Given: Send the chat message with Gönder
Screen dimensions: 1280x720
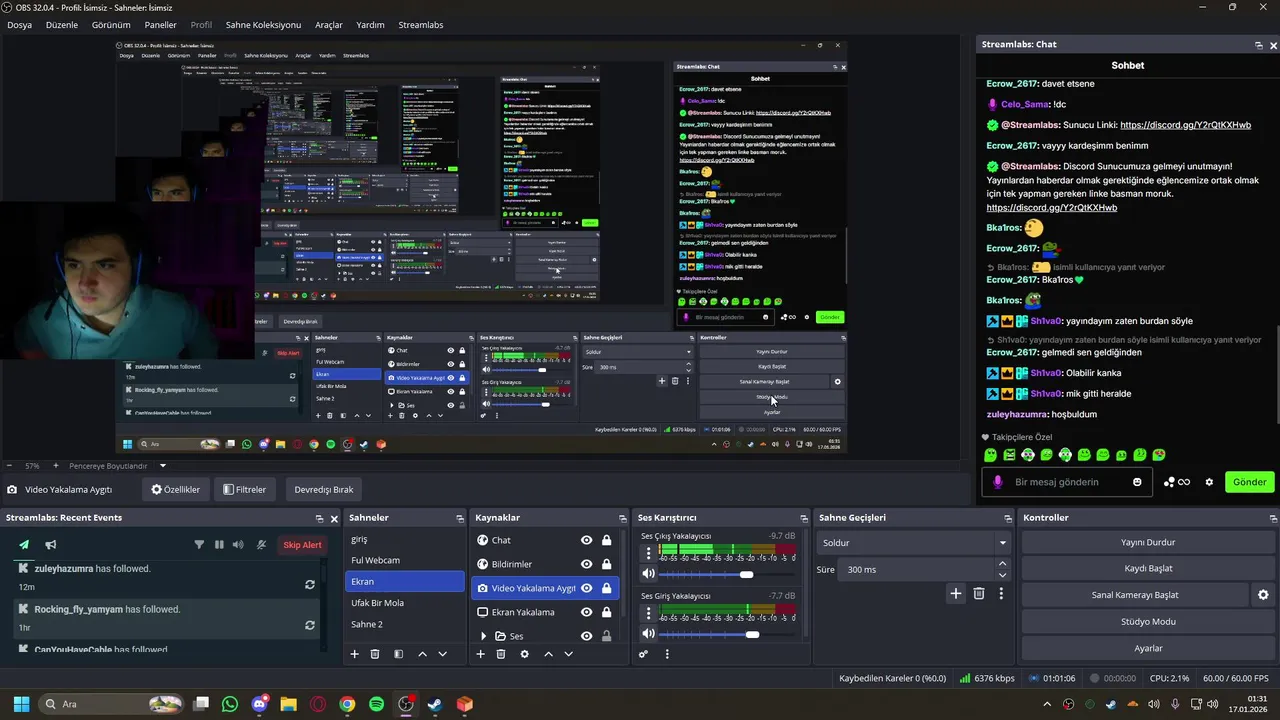Looking at the screenshot, I should 1249,482.
